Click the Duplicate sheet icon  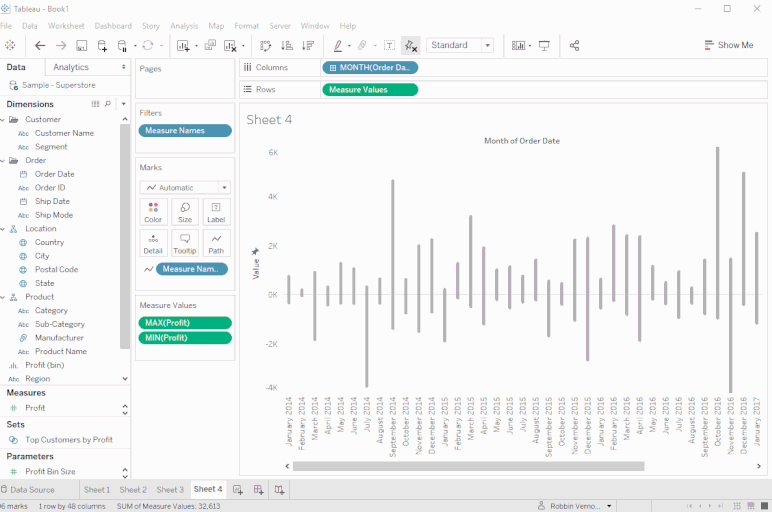coord(210,45)
